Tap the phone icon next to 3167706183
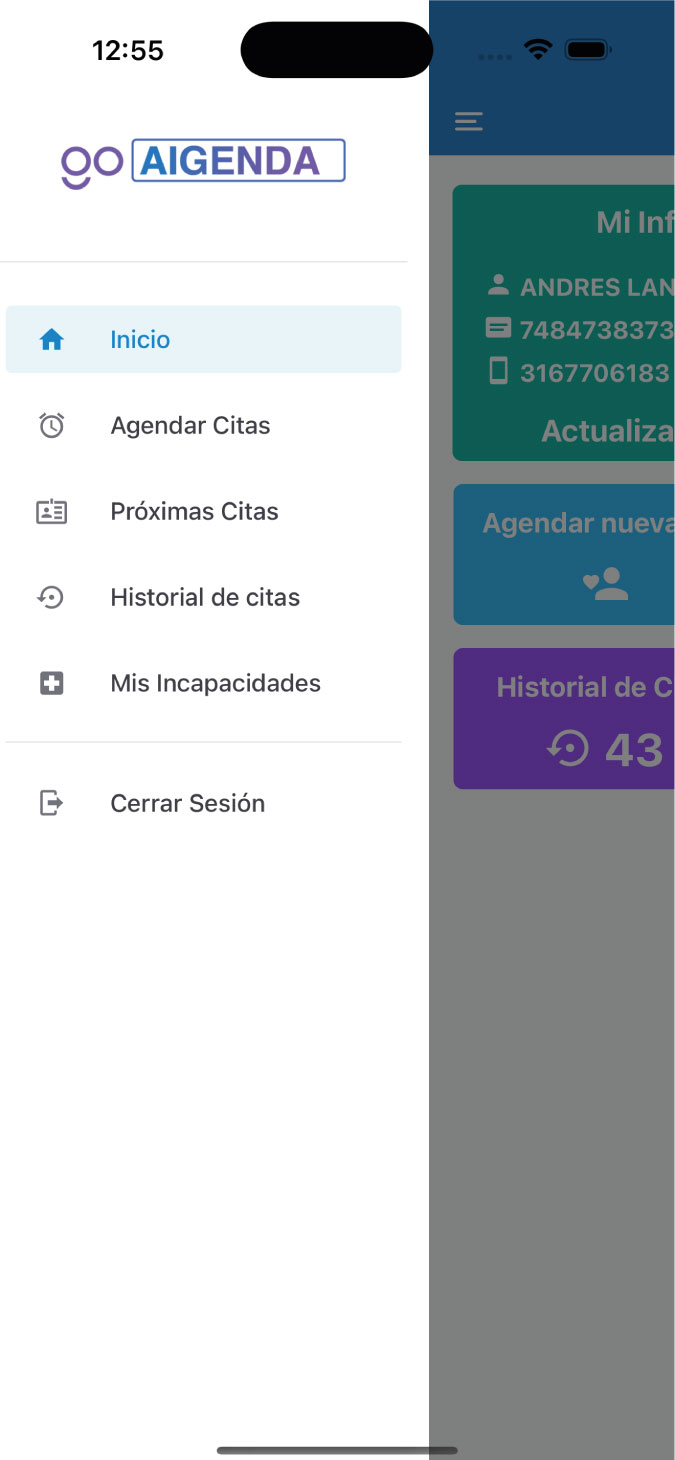 [x=498, y=372]
